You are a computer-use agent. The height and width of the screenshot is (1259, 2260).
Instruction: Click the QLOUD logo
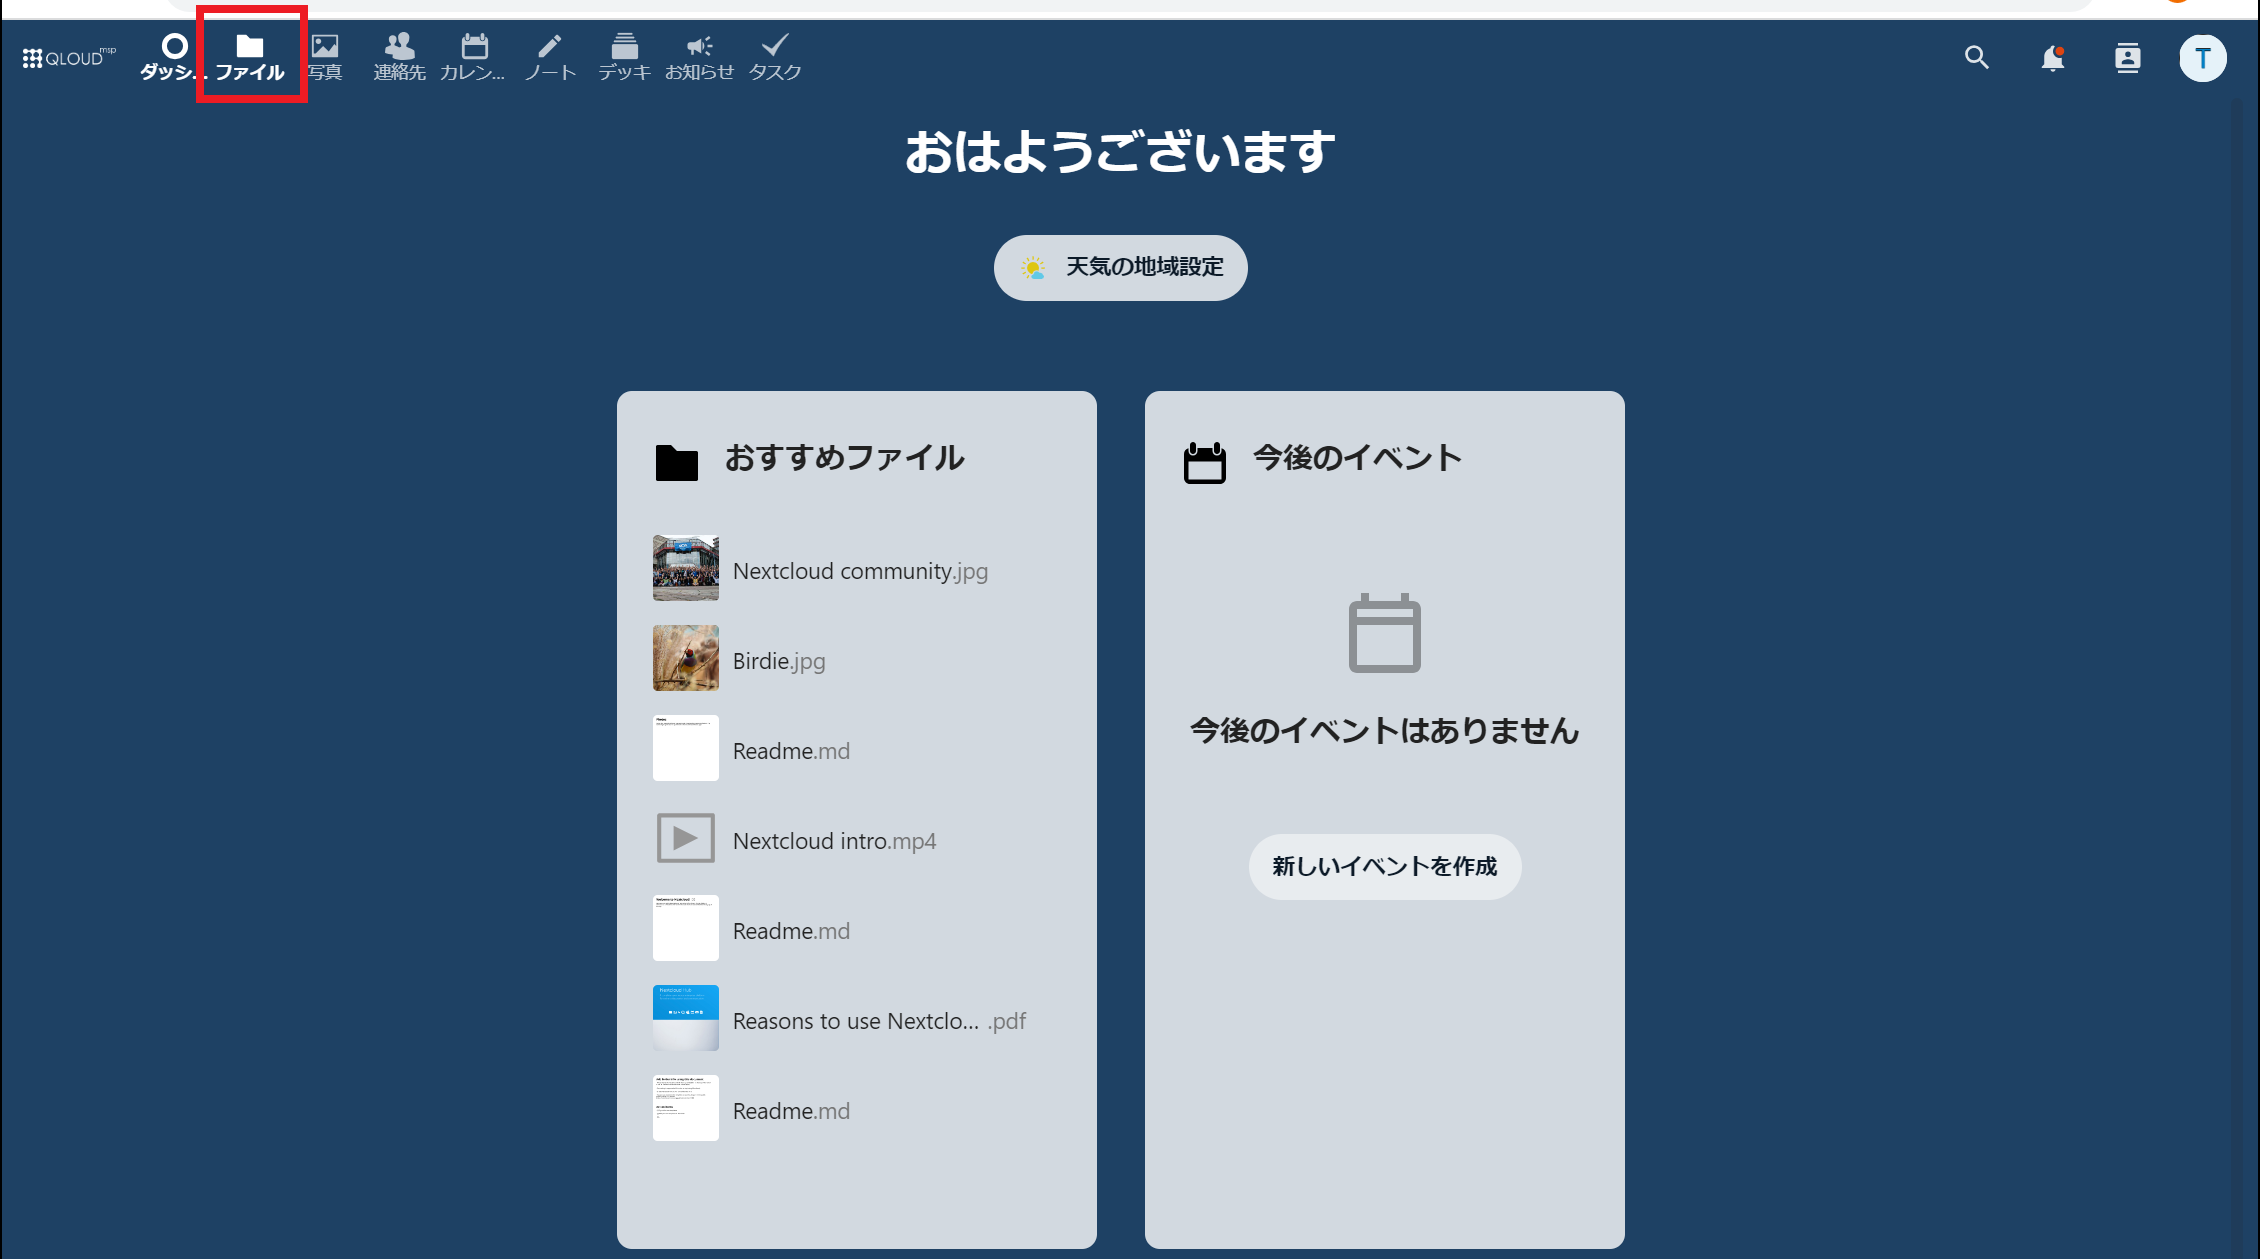tap(64, 57)
